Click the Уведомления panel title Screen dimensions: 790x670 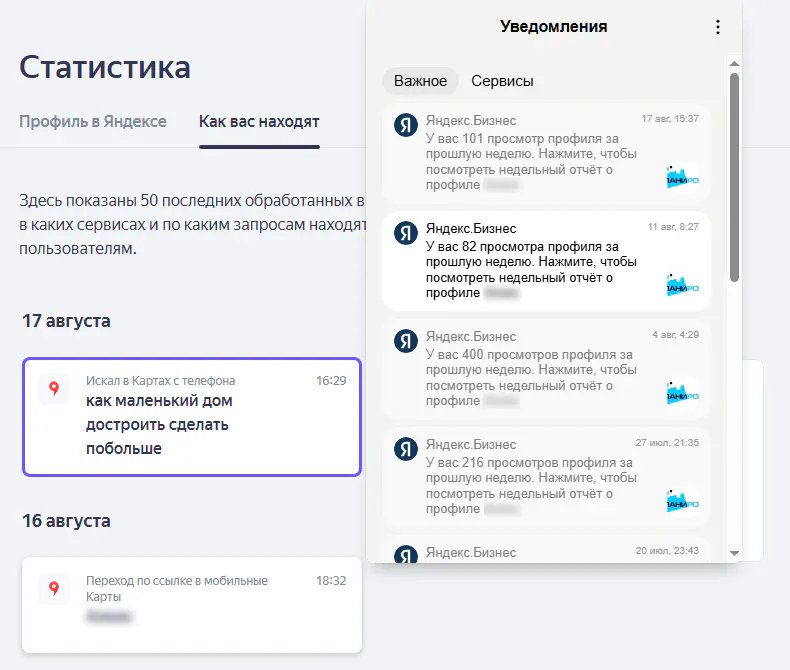[x=554, y=26]
